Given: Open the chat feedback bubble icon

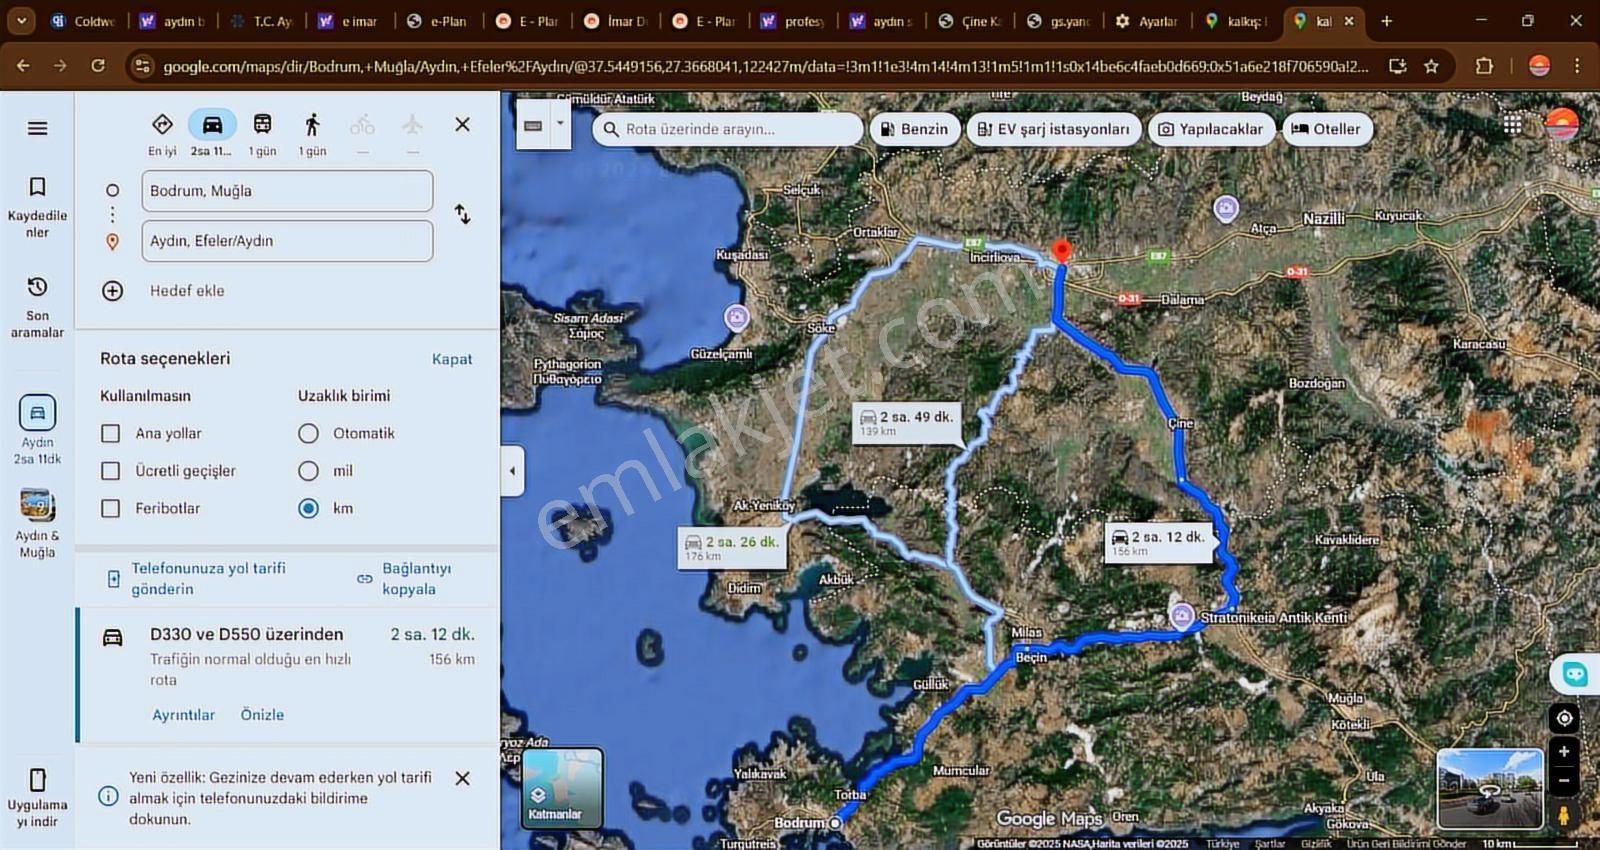Looking at the screenshot, I should [x=1575, y=674].
